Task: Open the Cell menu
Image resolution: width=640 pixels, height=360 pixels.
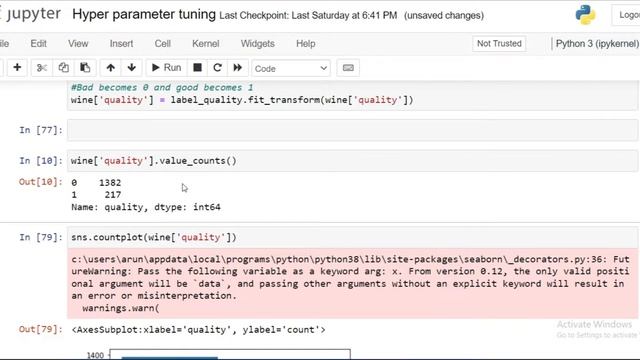Action: 162,44
